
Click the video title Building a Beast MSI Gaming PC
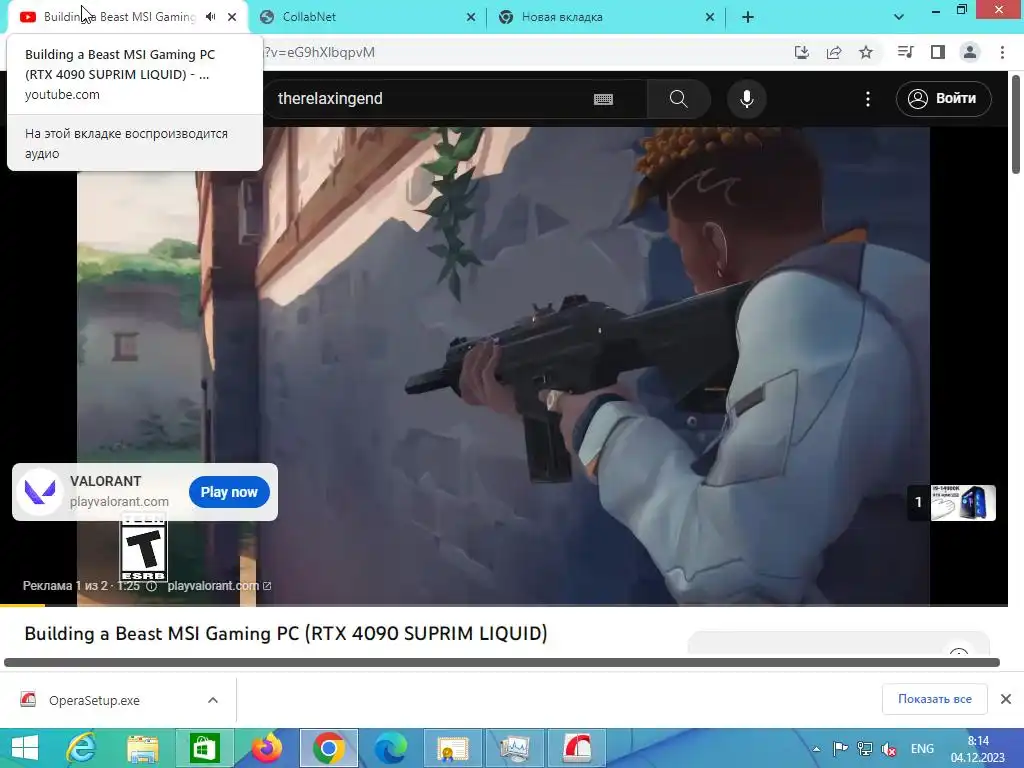click(285, 633)
